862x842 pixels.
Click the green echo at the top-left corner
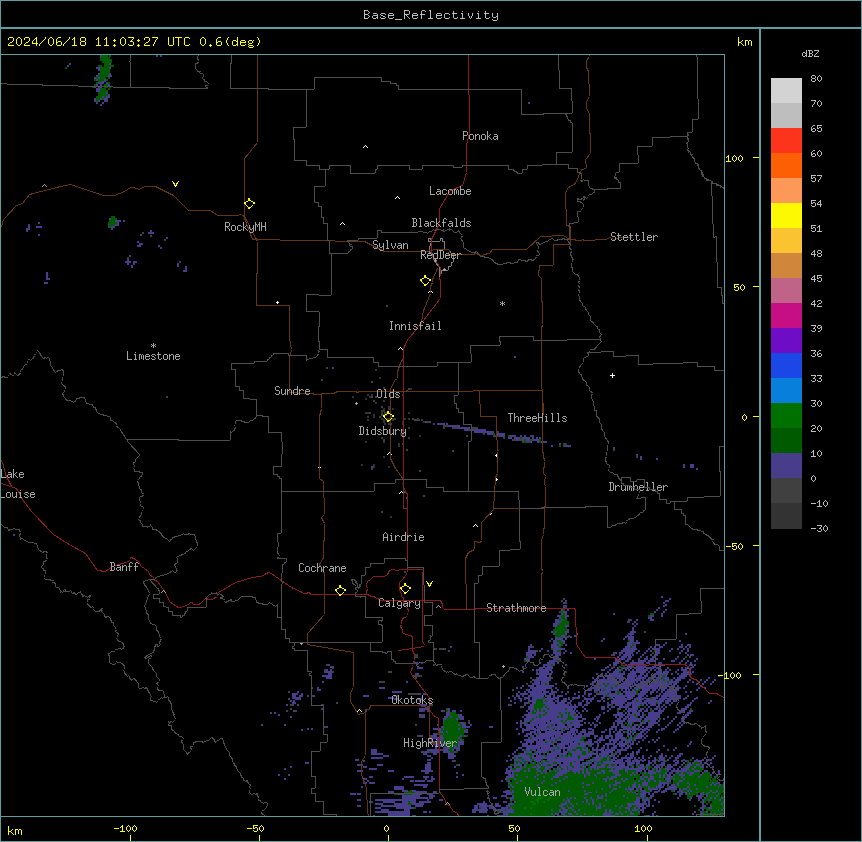[103, 80]
